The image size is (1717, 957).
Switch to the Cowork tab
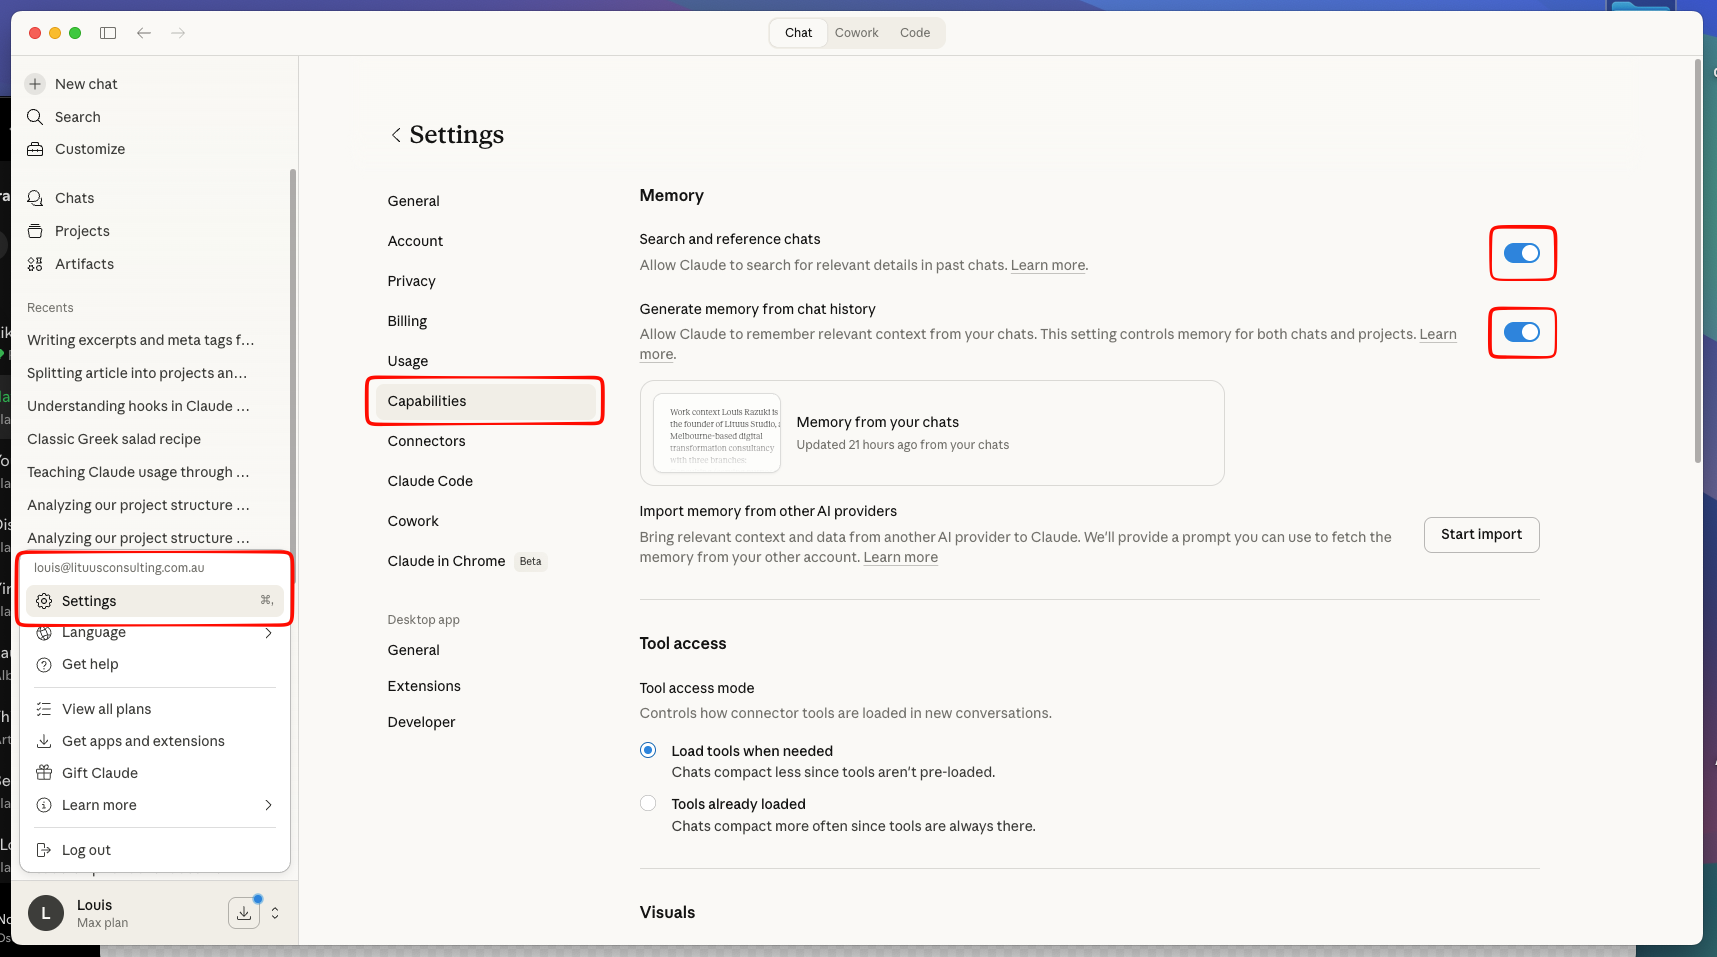coord(856,33)
